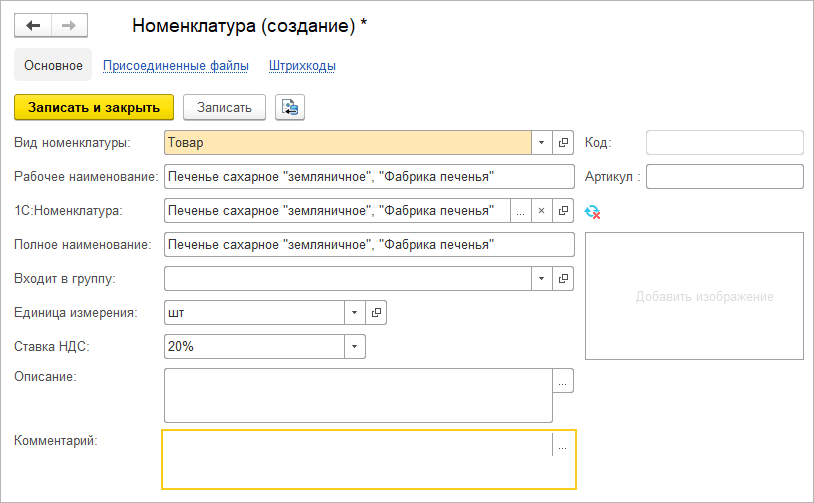
Task: Click the icon button next to Записать
Action: pyautogui.click(x=290, y=107)
